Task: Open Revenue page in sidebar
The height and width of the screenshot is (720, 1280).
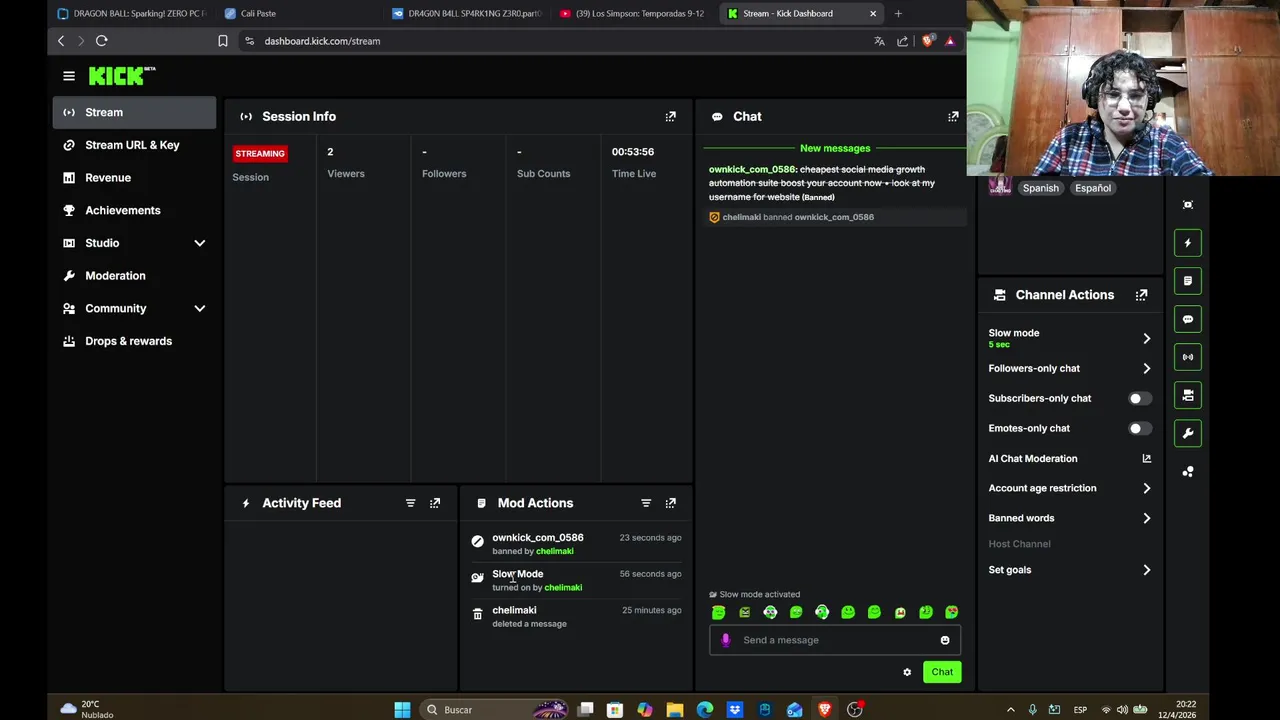Action: pyautogui.click(x=134, y=178)
